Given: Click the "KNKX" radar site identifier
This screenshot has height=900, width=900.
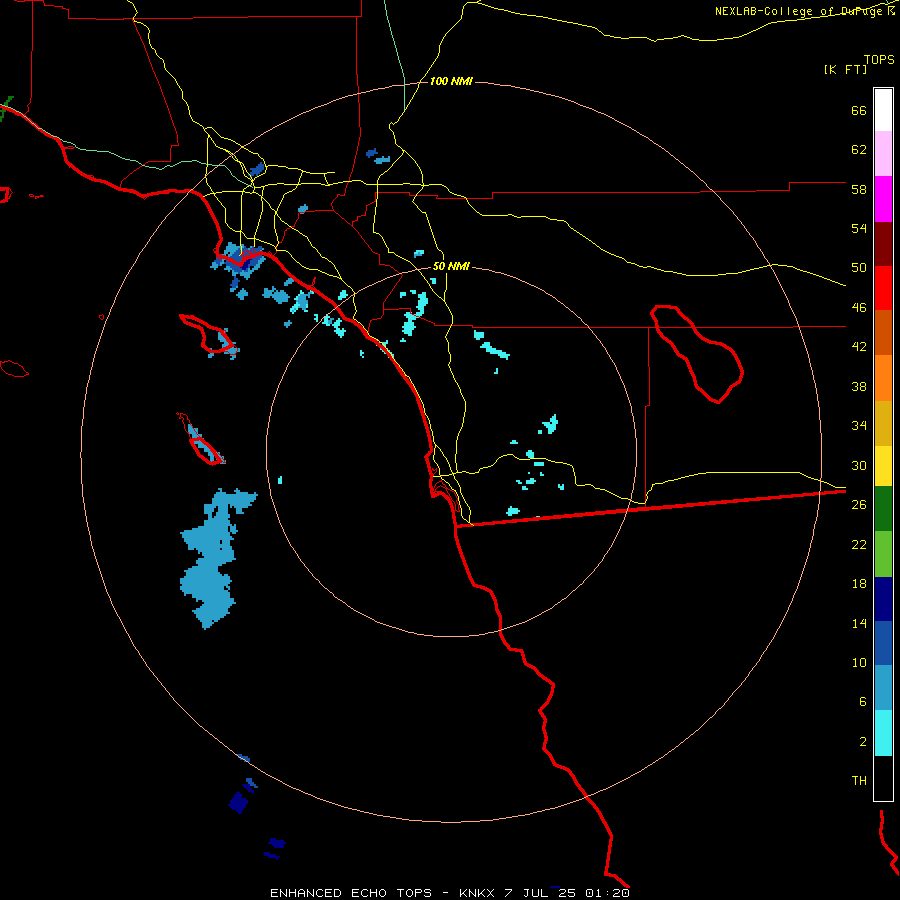Looking at the screenshot, I should pyautogui.click(x=476, y=893).
